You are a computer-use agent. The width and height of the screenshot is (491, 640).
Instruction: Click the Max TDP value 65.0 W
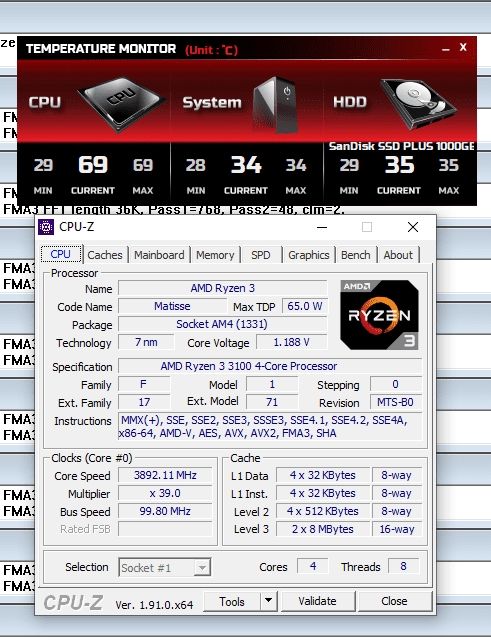tap(304, 306)
